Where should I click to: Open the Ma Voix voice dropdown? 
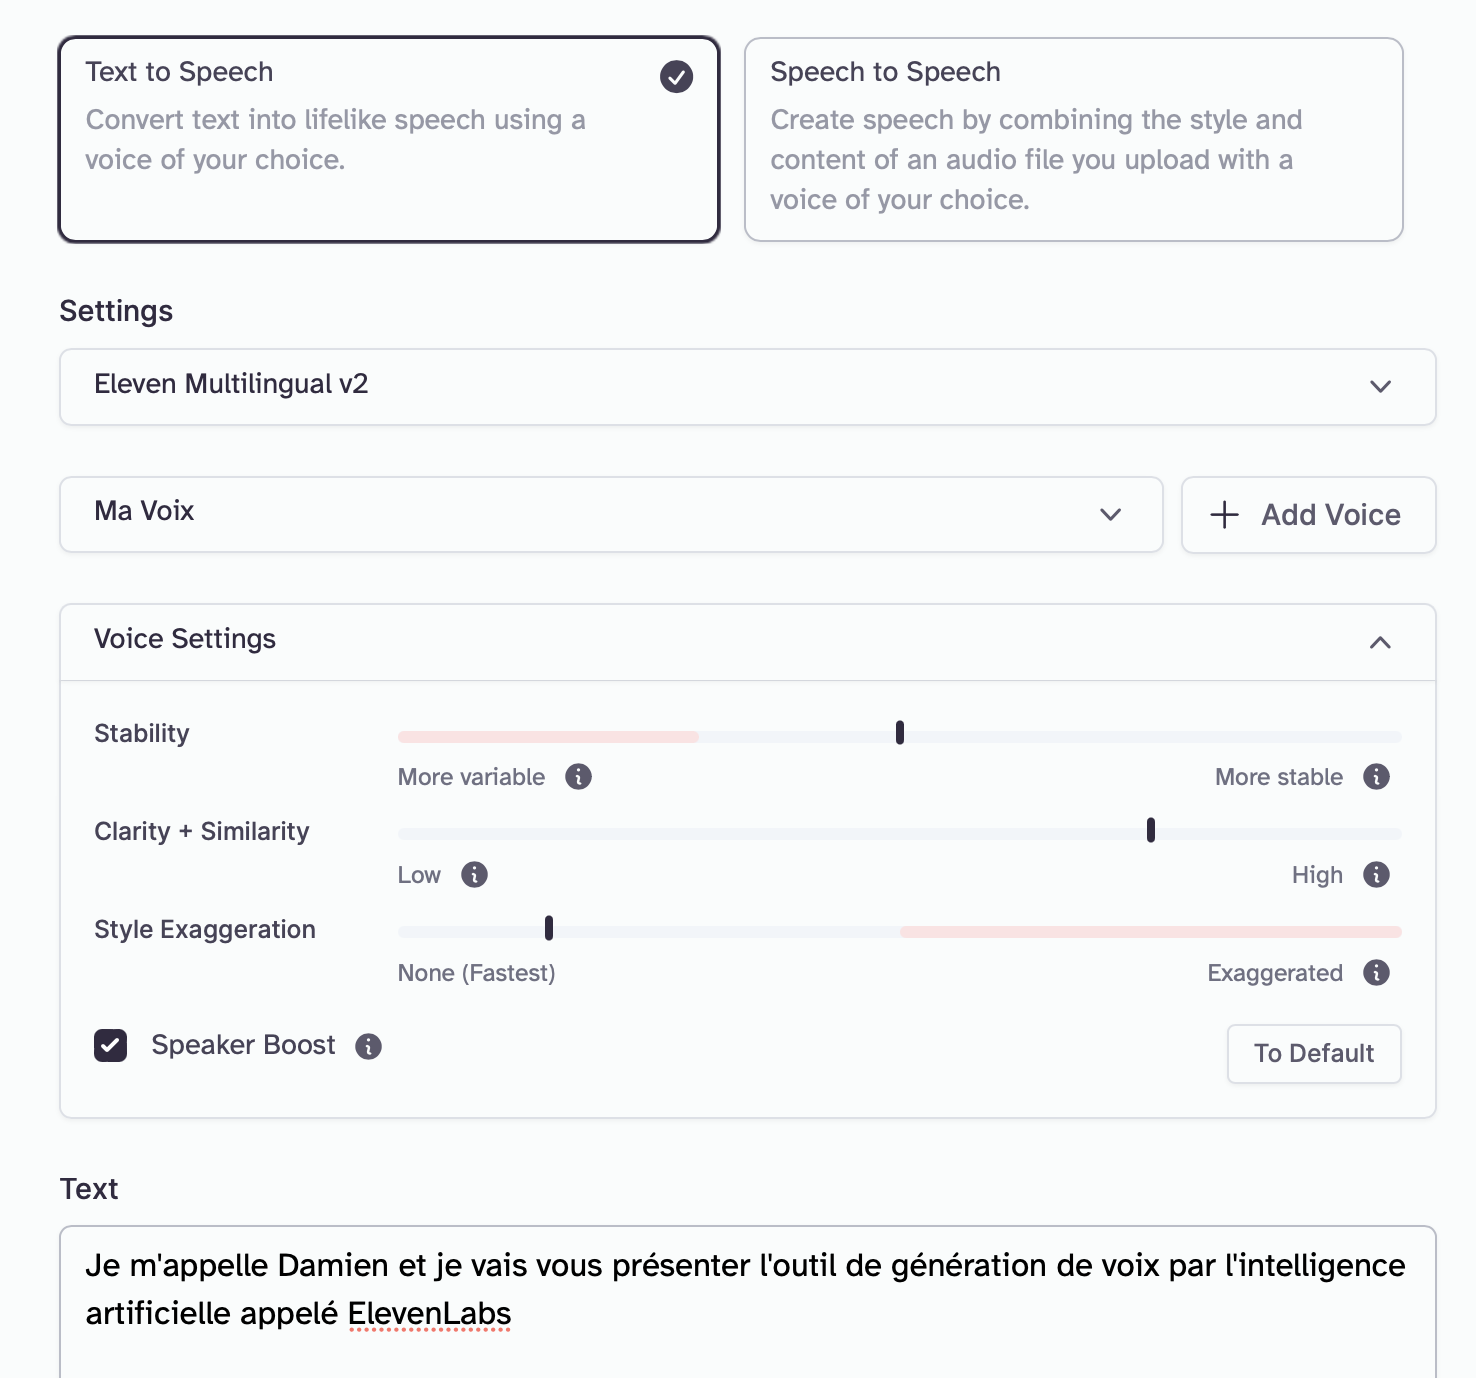[x=610, y=514]
